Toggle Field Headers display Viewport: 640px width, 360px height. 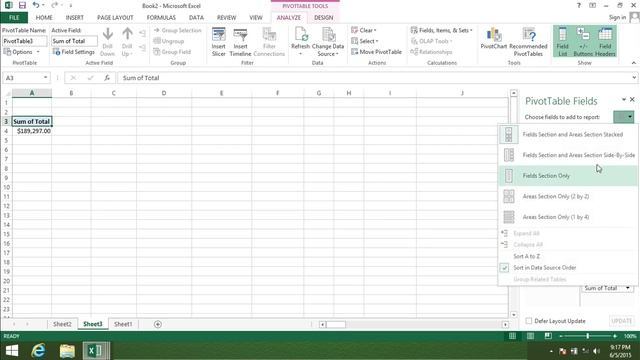coord(605,42)
